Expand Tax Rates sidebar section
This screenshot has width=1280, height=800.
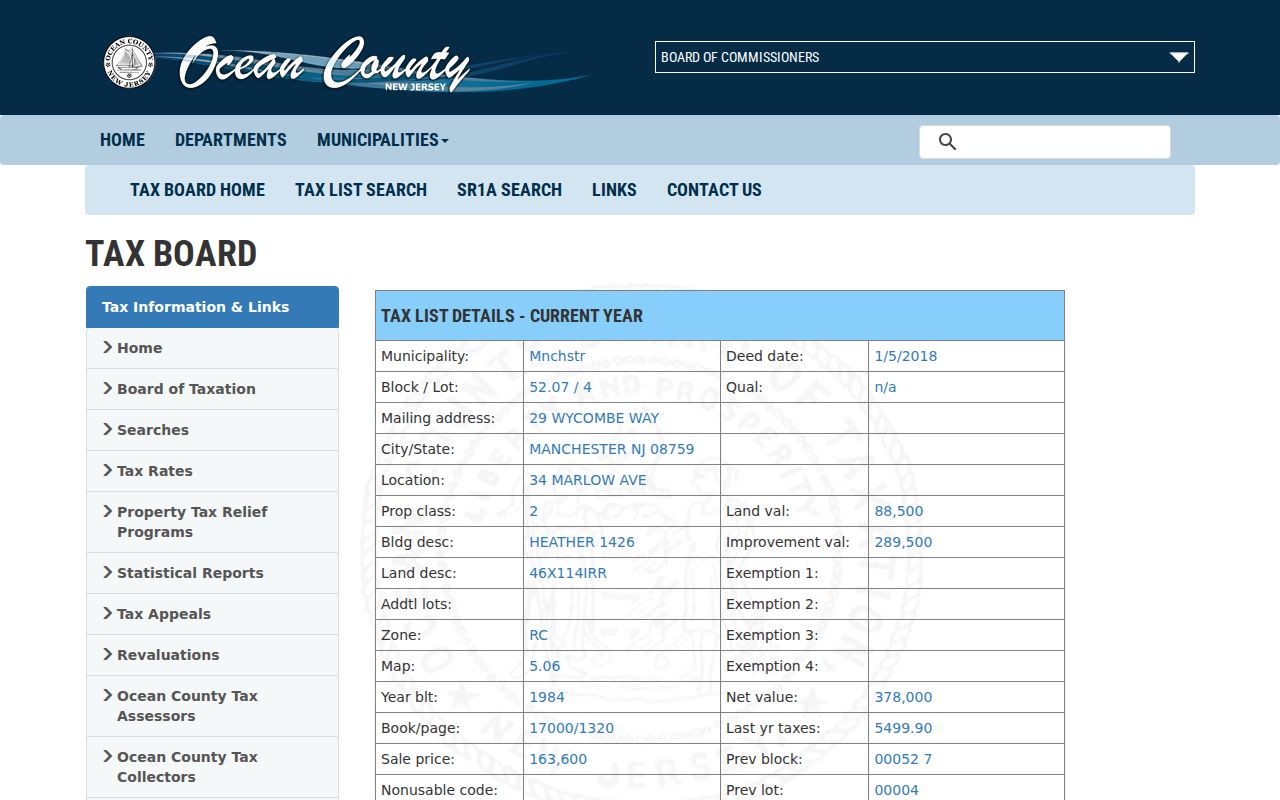(212, 471)
